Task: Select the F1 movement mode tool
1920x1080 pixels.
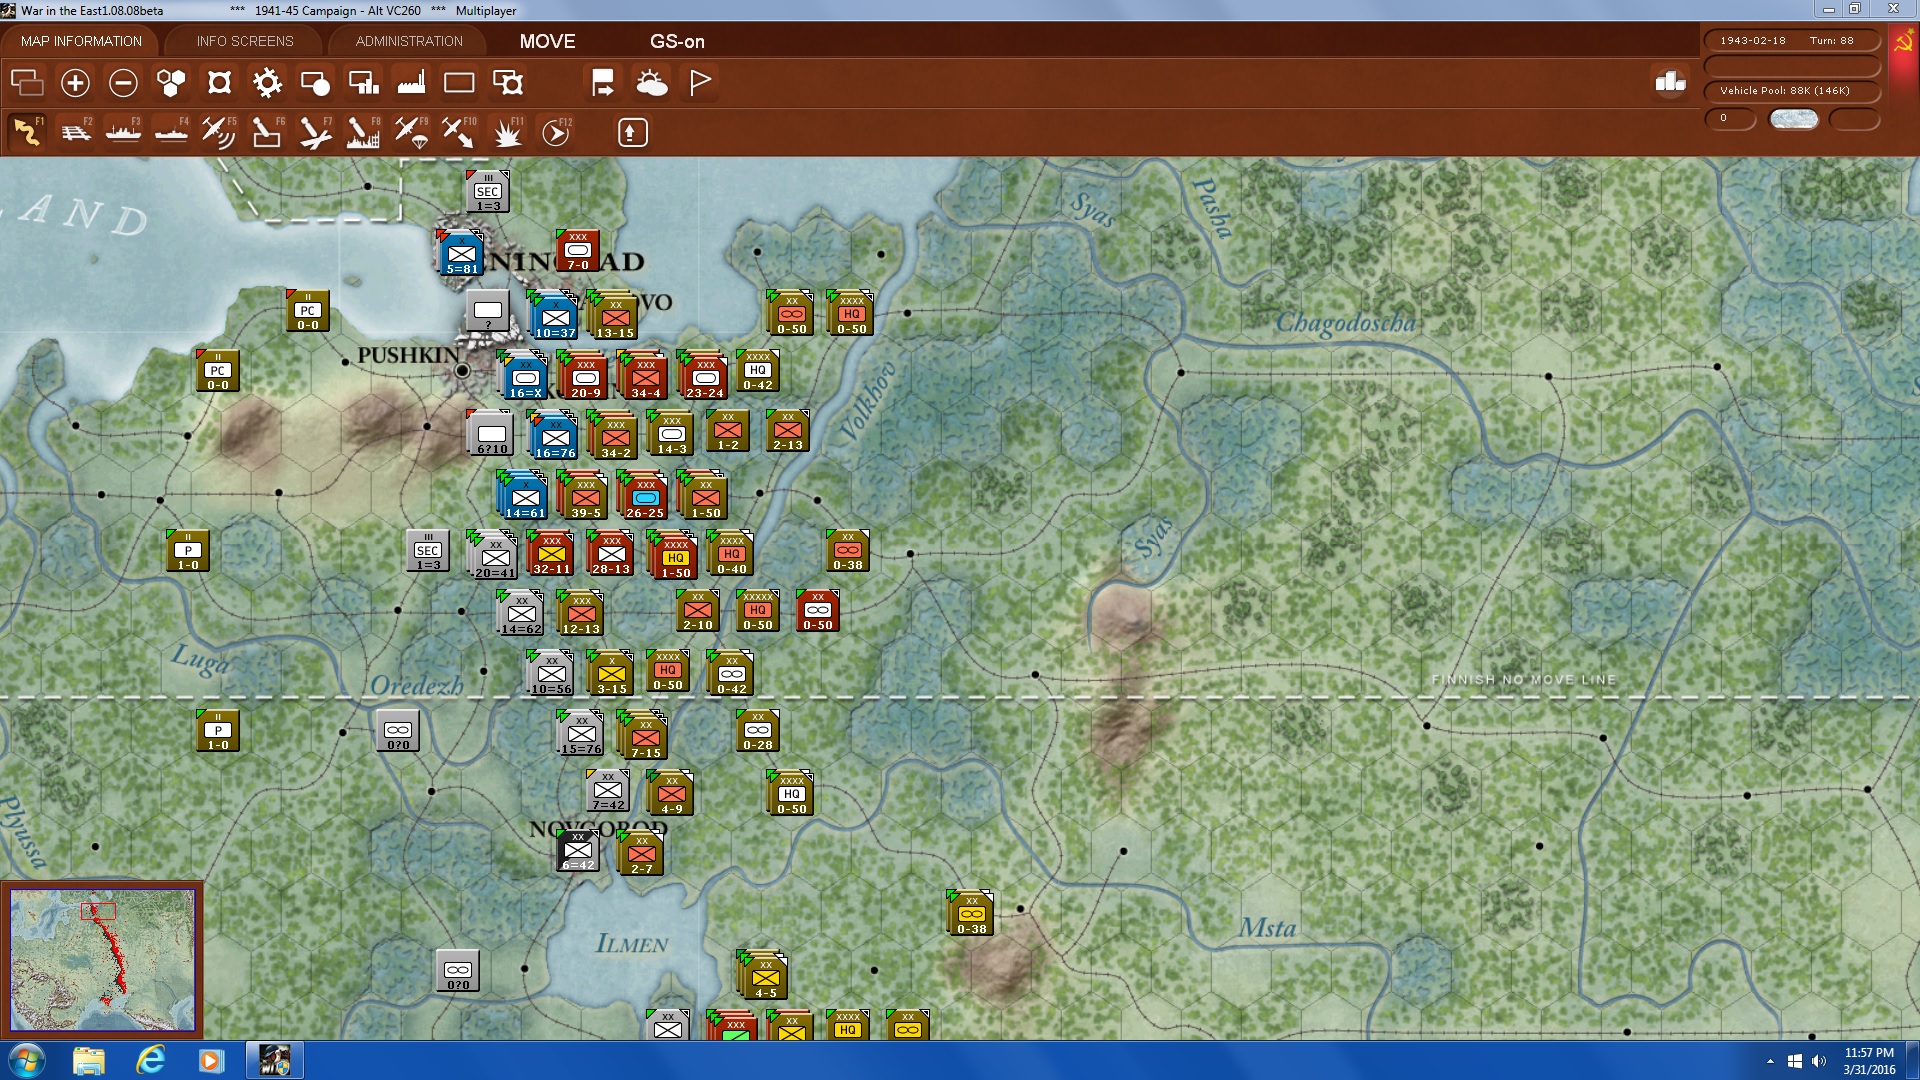Action: pos(27,131)
